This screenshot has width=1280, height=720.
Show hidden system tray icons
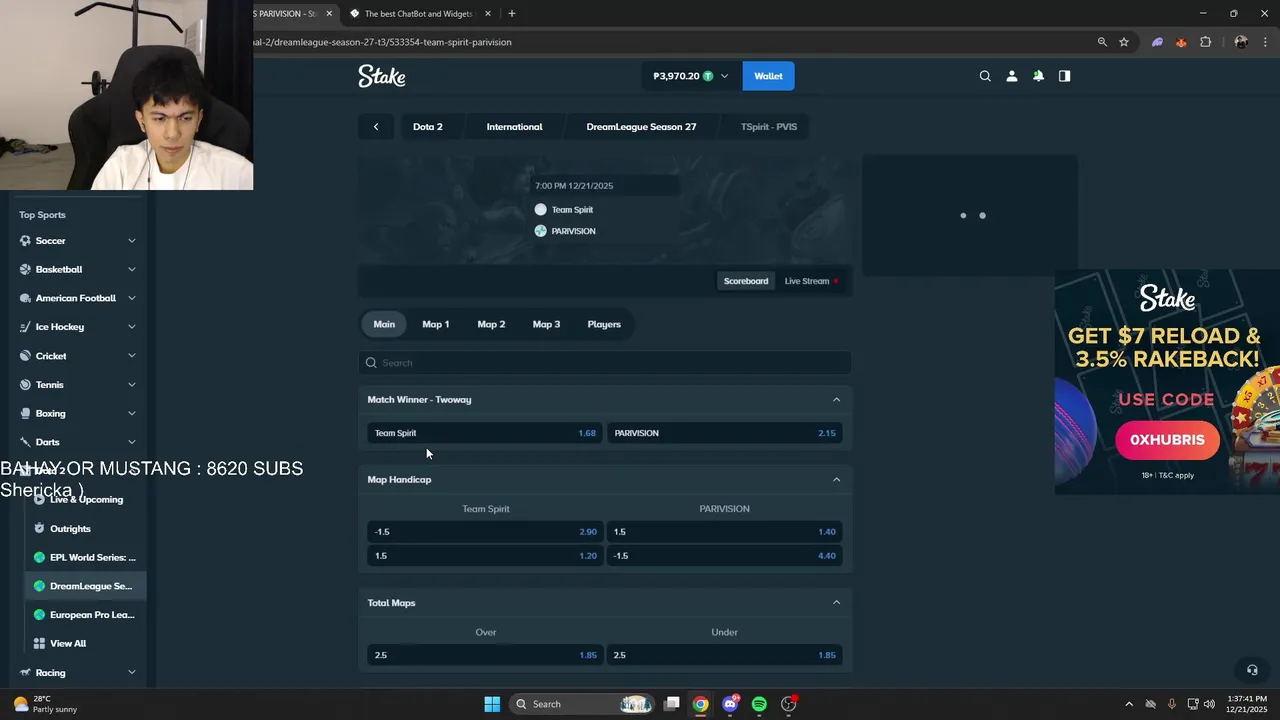click(1129, 704)
